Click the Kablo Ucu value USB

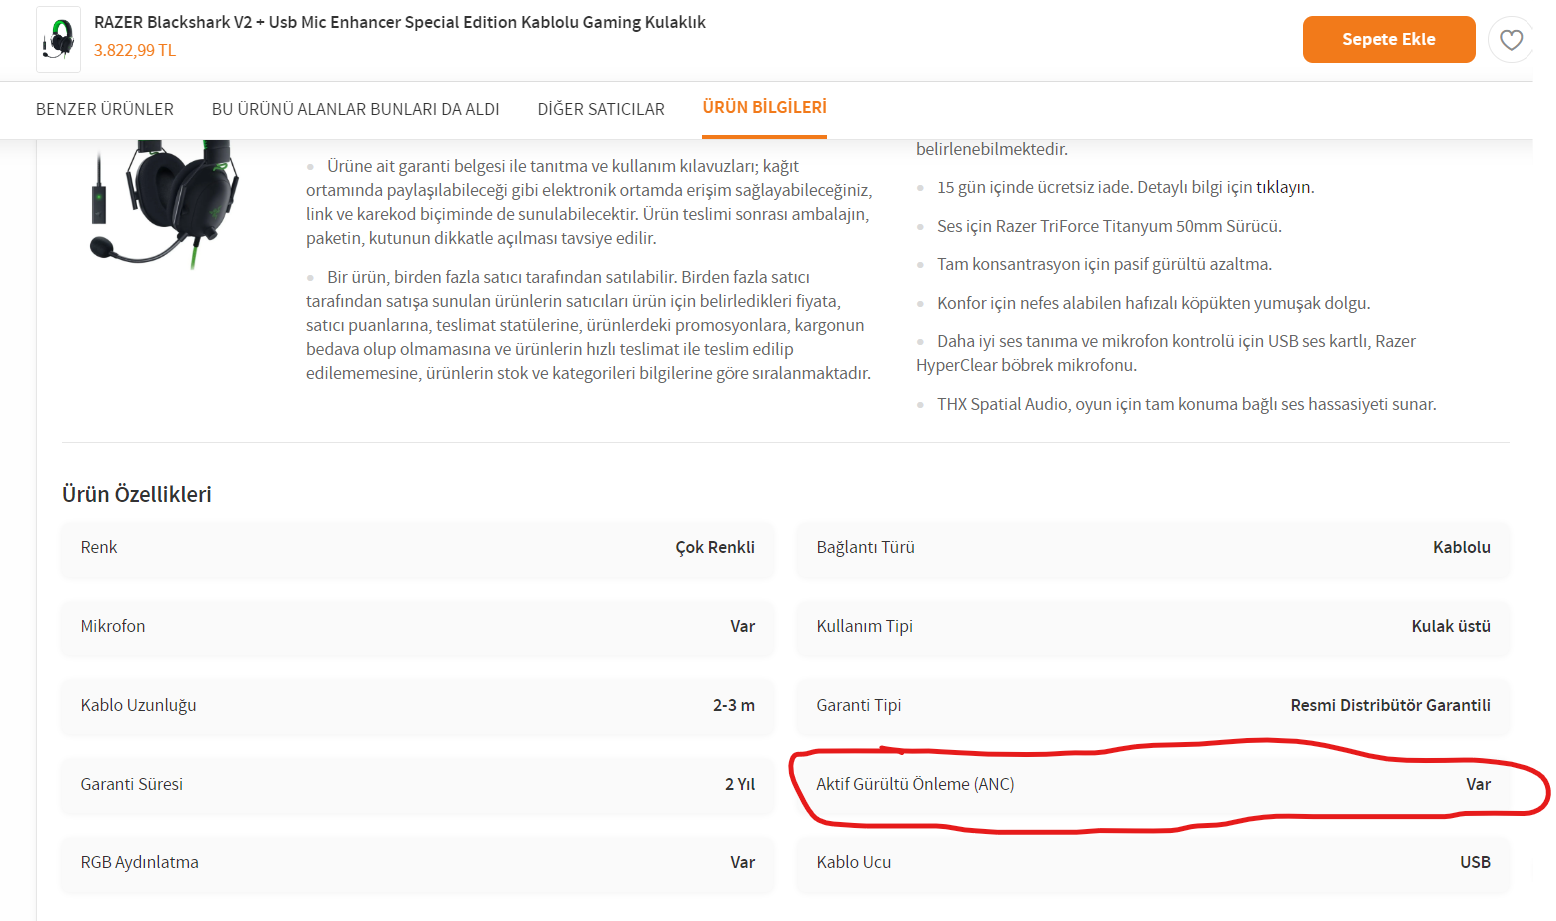click(x=1475, y=862)
